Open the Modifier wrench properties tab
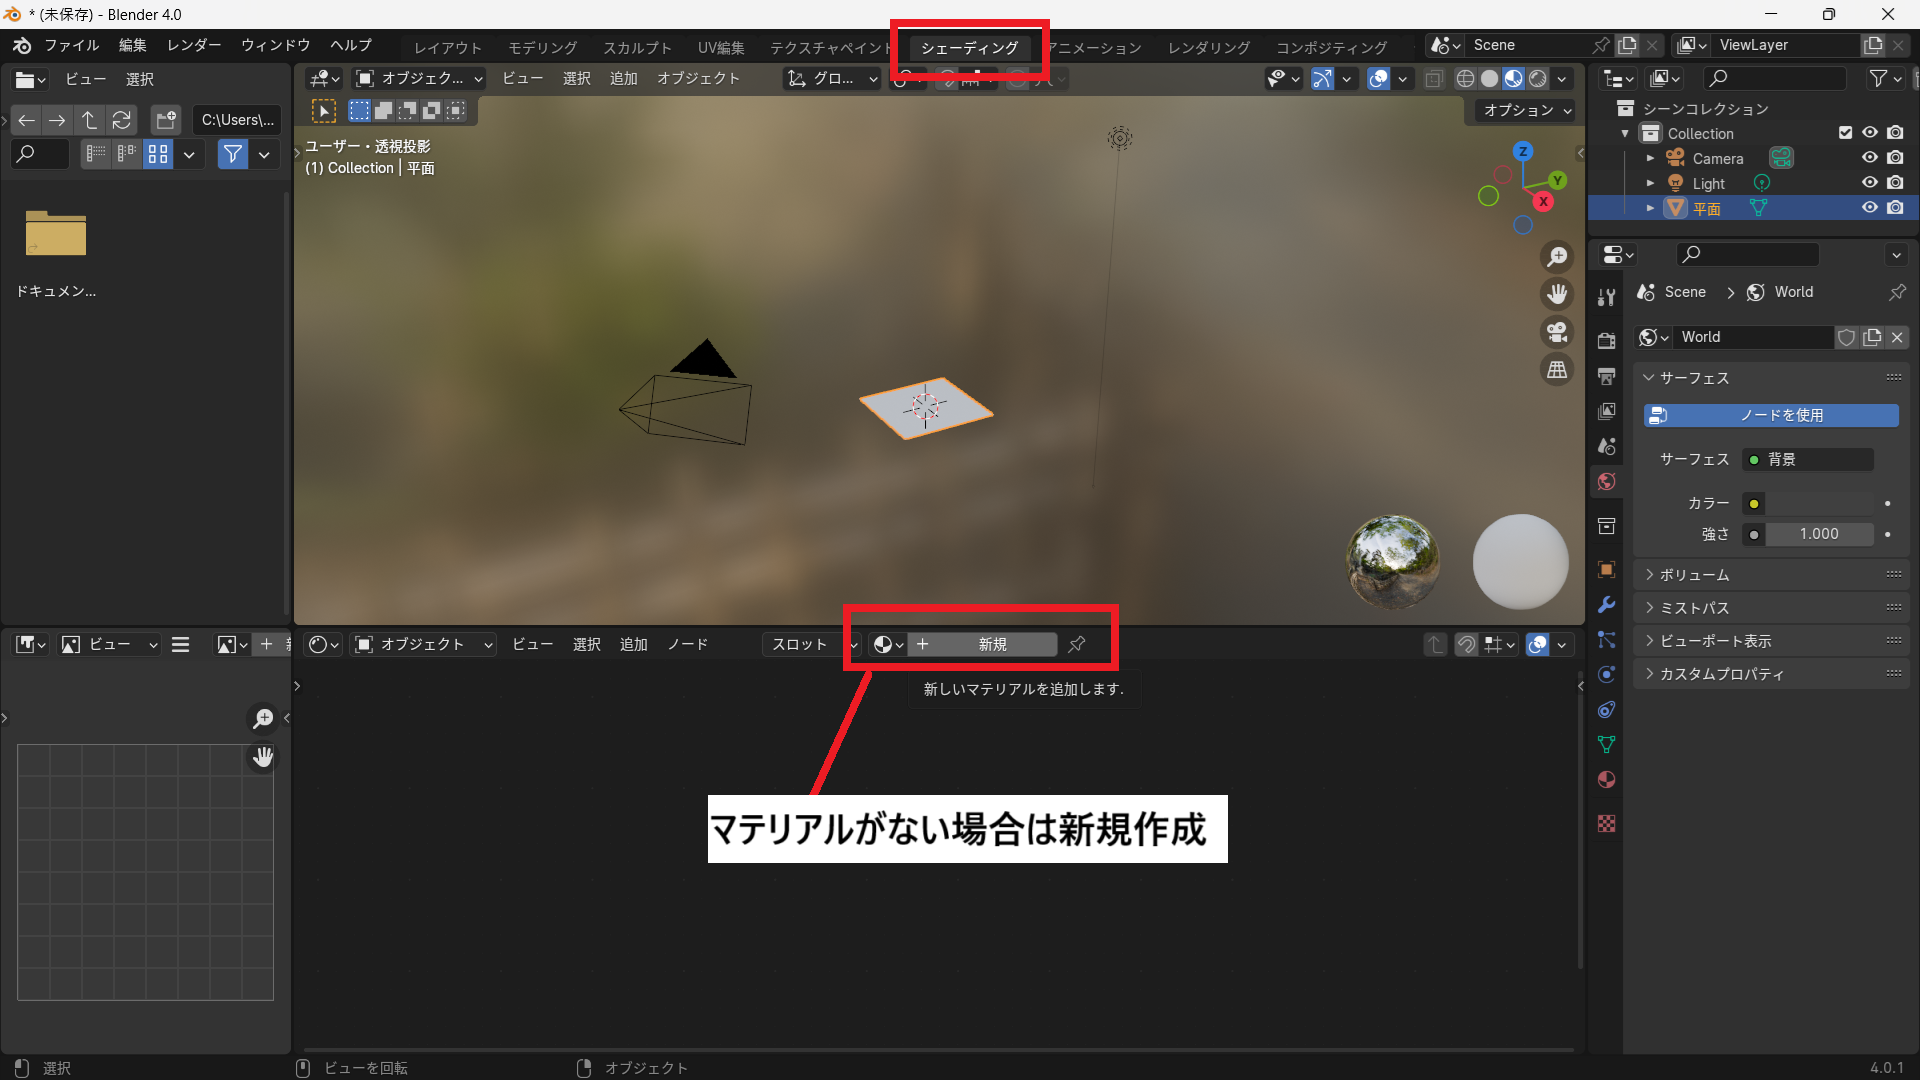The image size is (1920, 1080). click(1606, 605)
